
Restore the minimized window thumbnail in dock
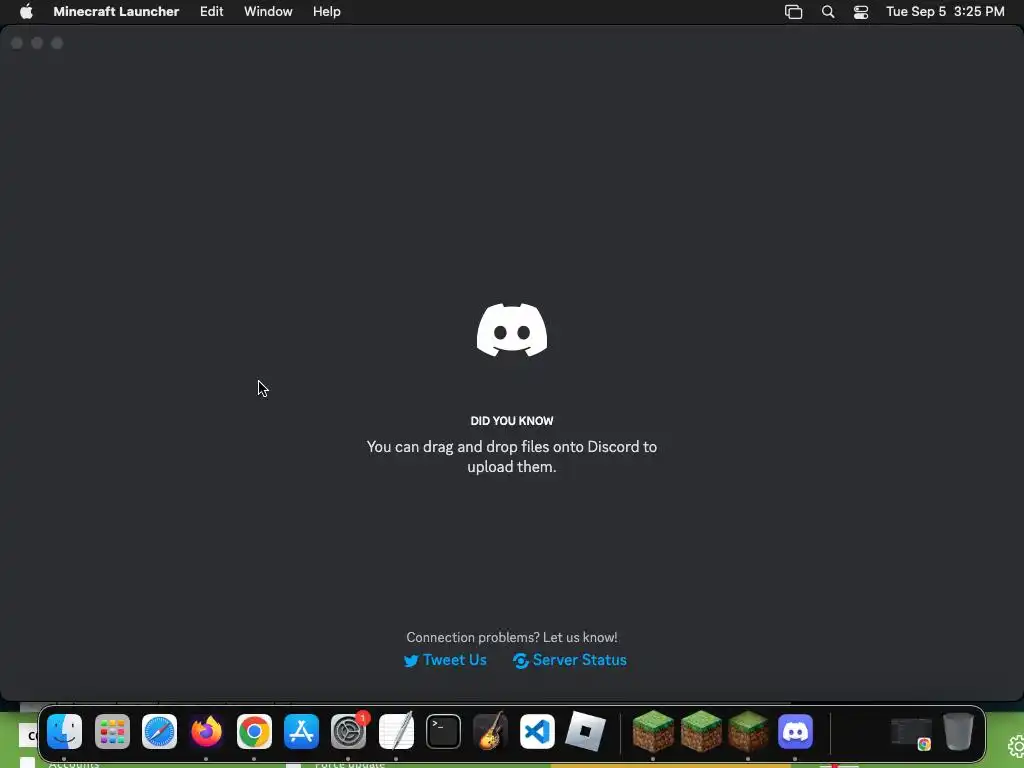point(912,733)
